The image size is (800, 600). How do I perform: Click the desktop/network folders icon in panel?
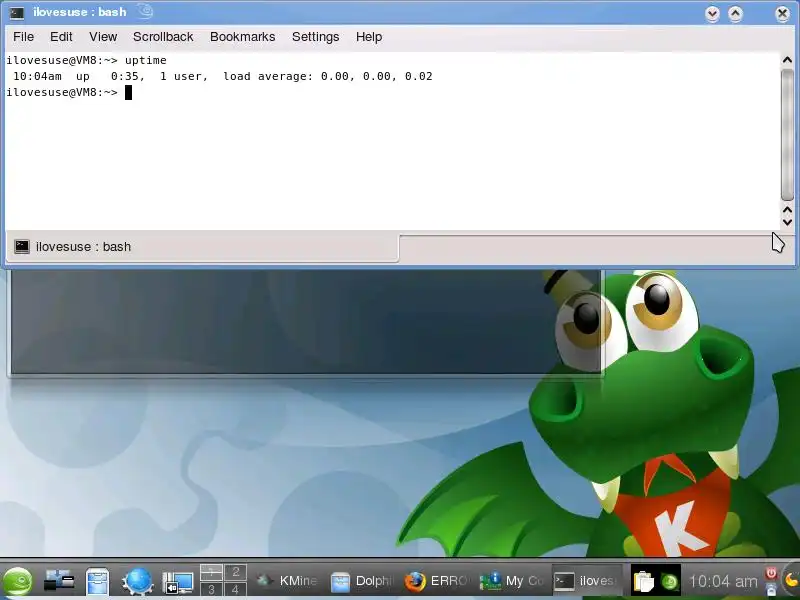tap(59, 581)
